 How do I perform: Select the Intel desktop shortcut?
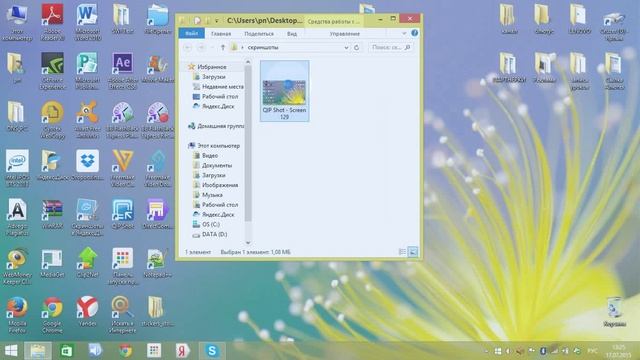17,168
